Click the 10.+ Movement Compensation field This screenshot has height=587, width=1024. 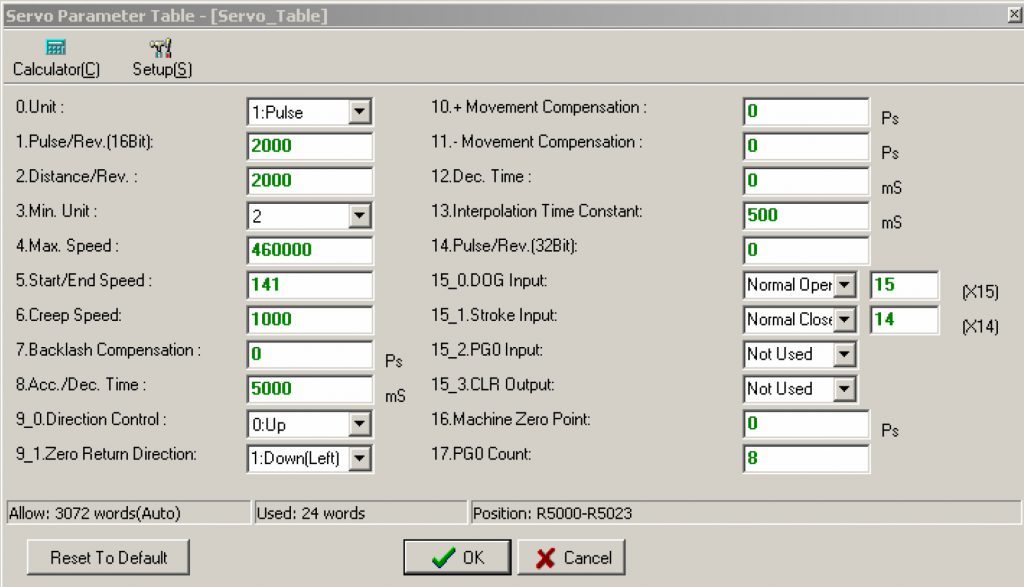coord(806,111)
